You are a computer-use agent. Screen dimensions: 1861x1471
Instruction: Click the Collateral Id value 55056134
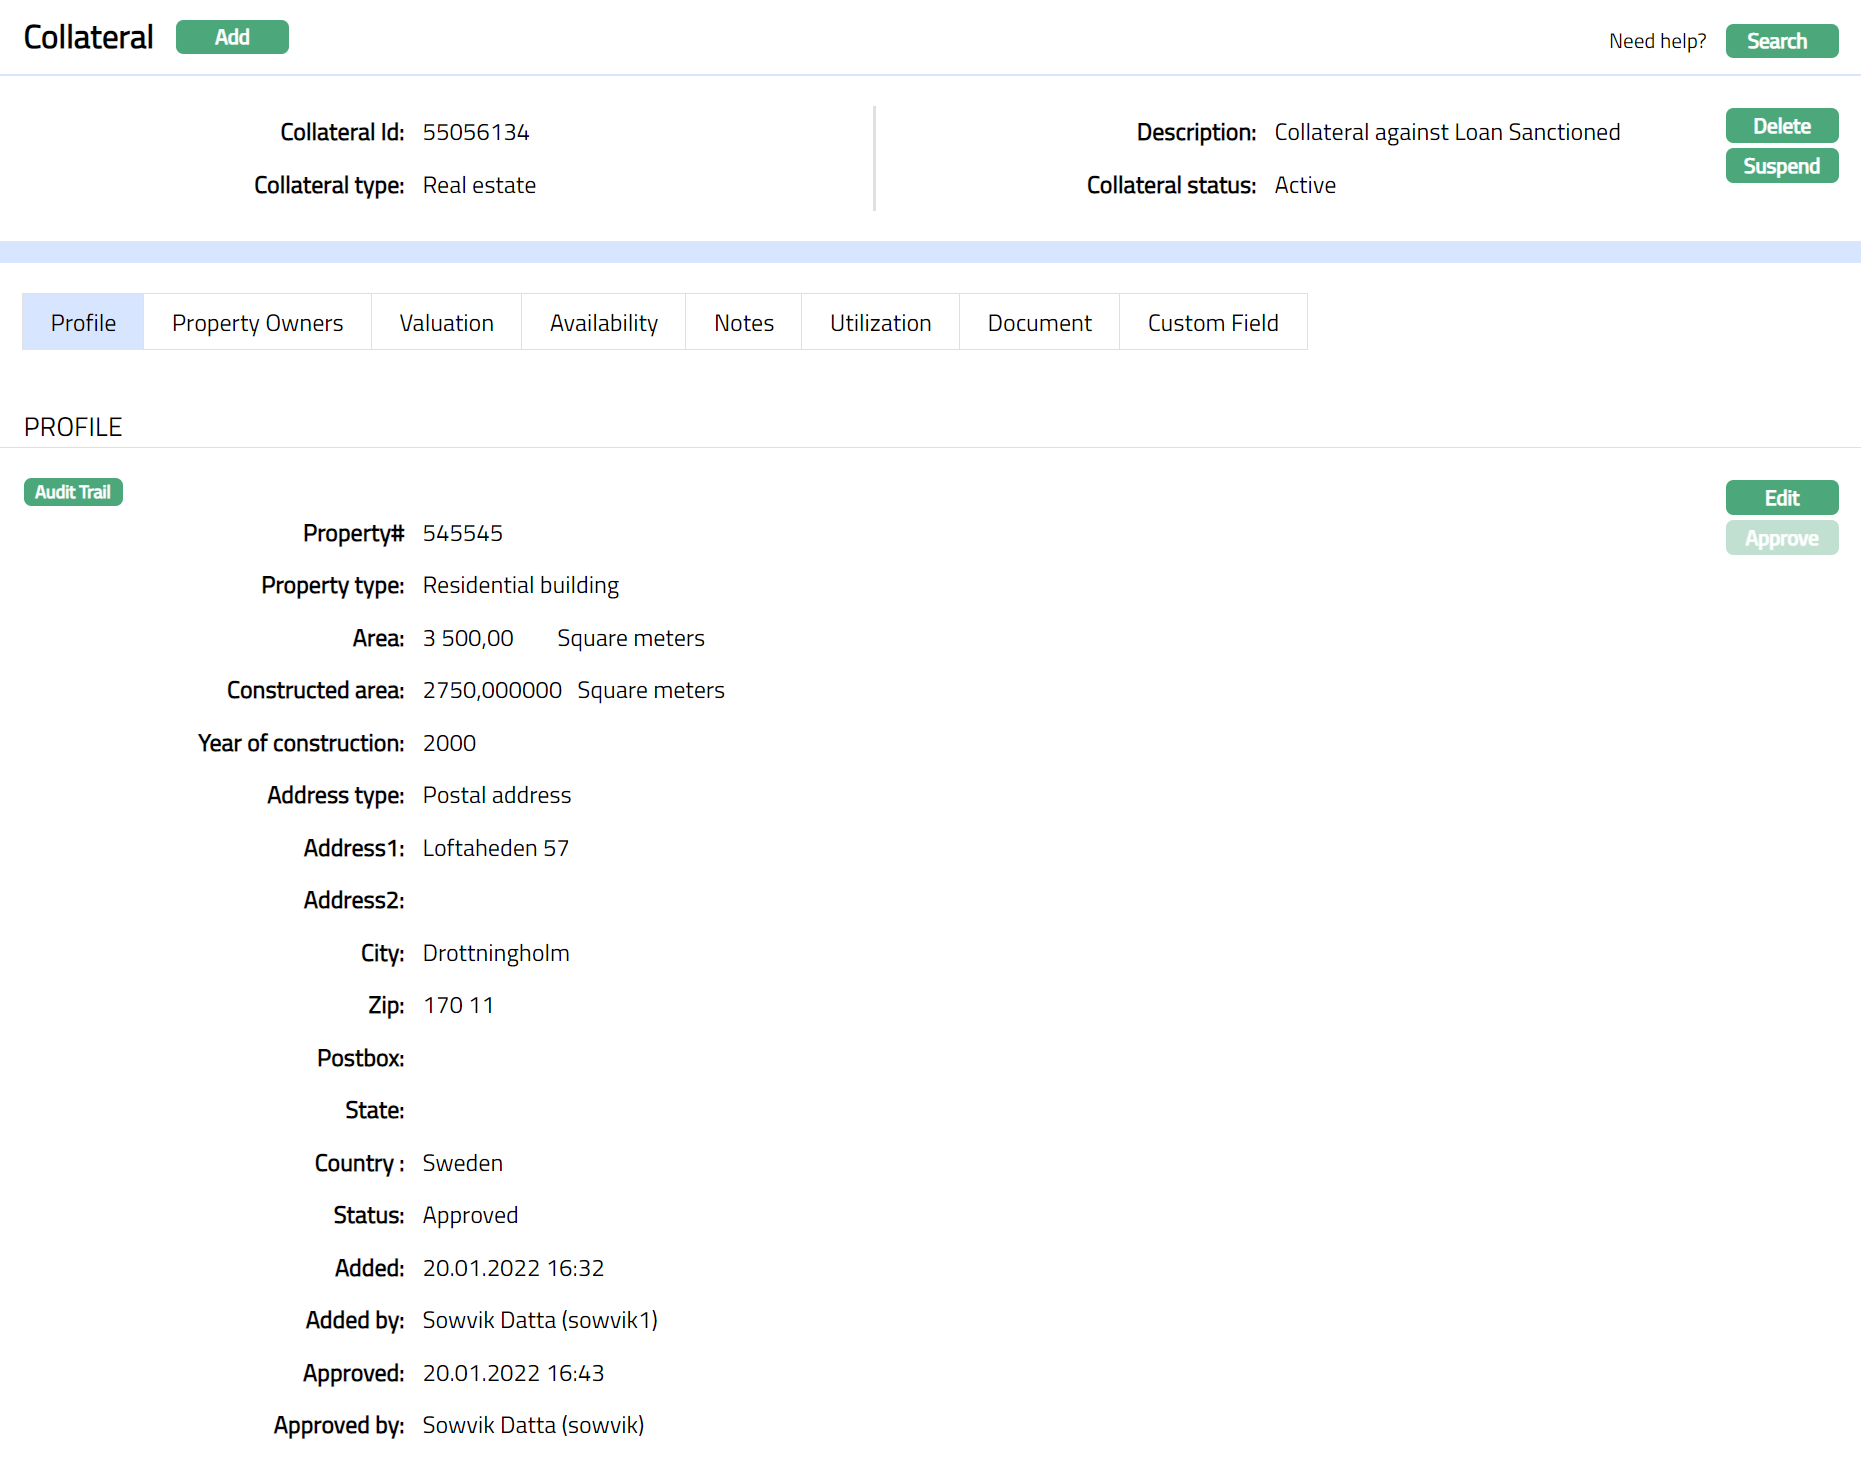pos(476,133)
